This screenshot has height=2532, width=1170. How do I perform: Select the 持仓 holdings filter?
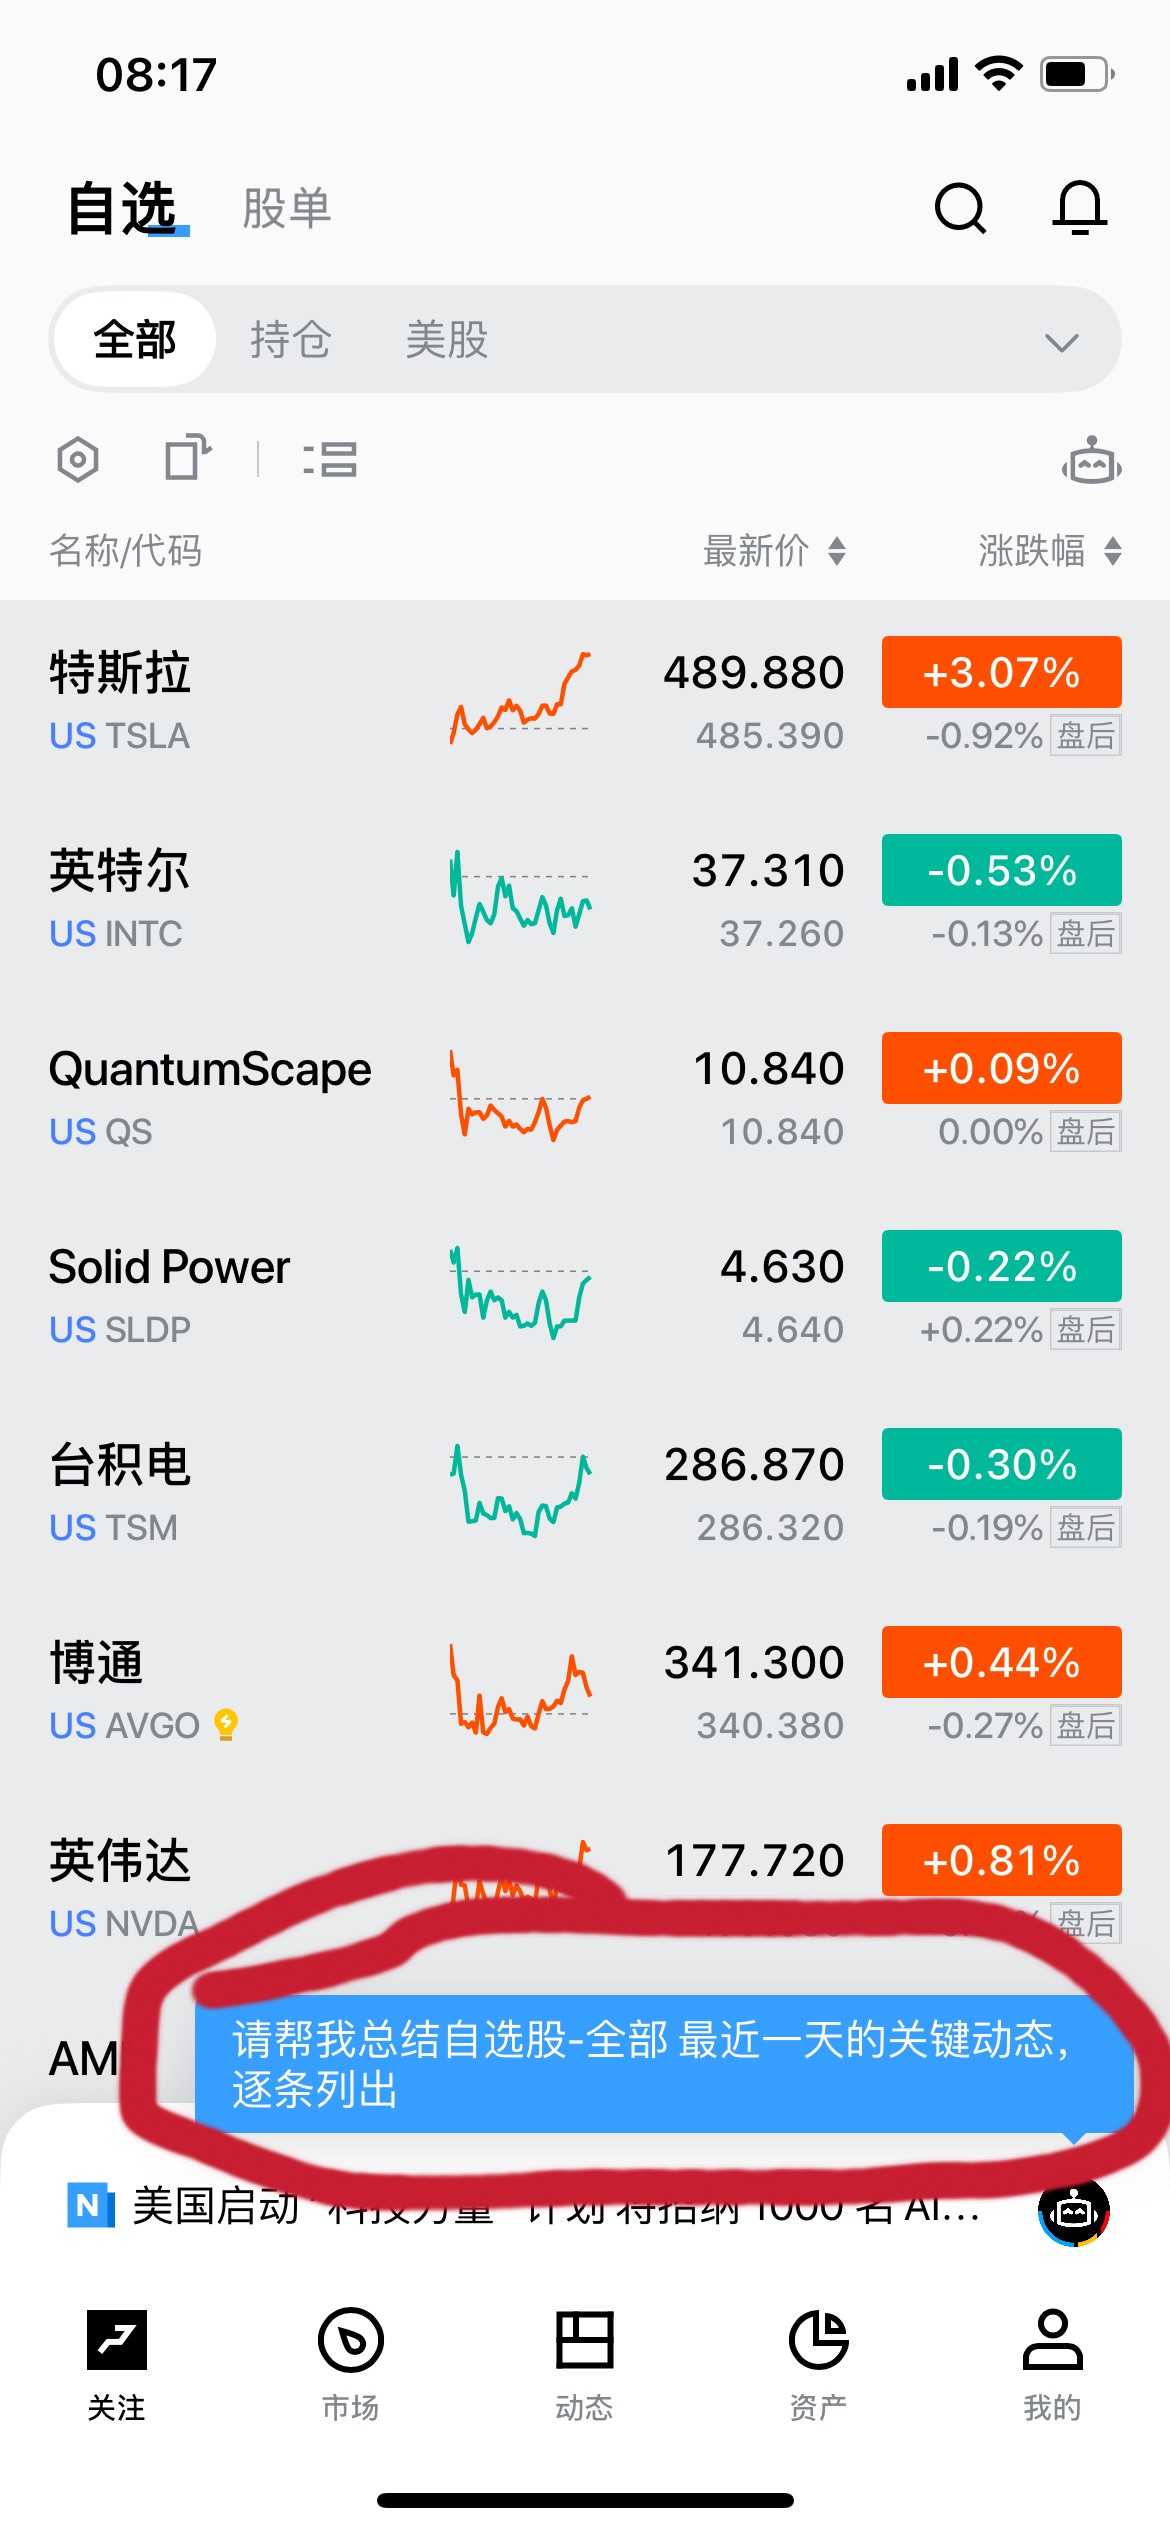click(x=290, y=340)
